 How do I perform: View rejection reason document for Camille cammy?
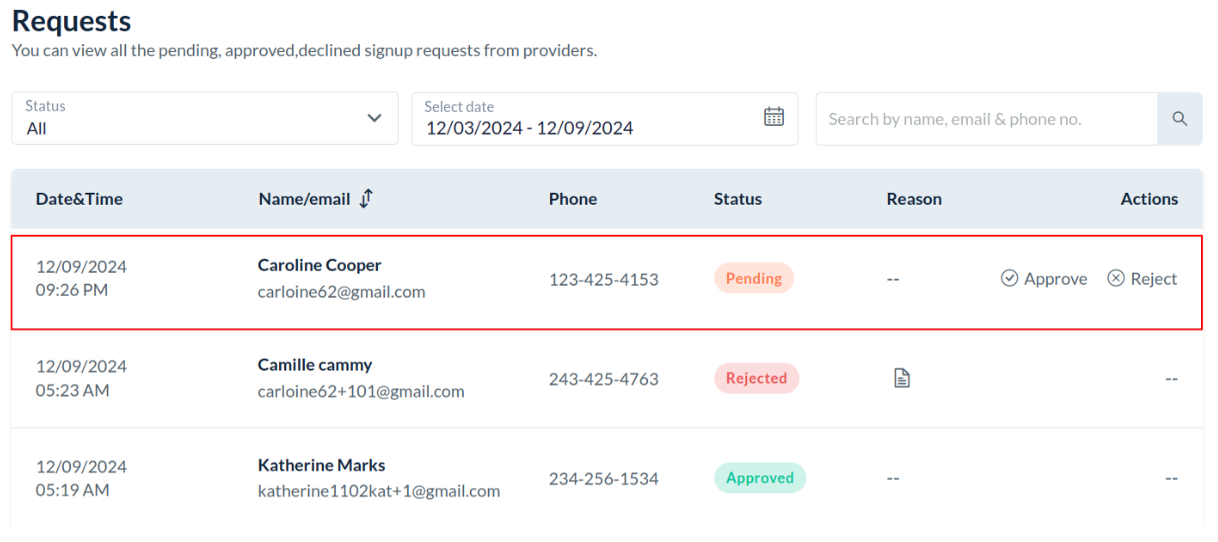coord(902,378)
